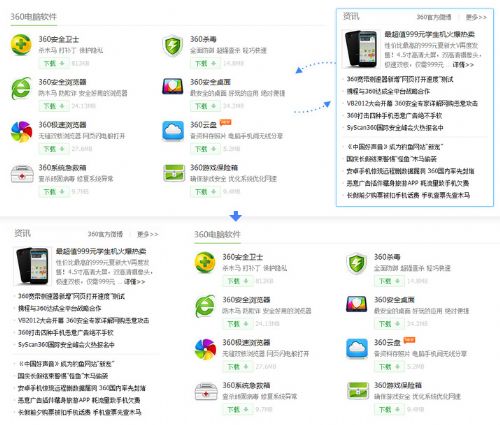Open the green 360安全浏览器 icon in the lower list
This screenshot has width=500, height=425.
[x=205, y=306]
